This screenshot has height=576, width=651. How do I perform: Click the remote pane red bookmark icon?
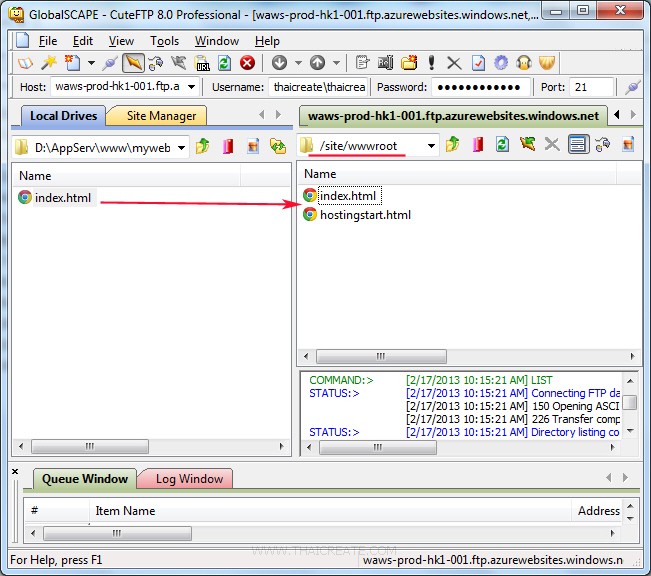[478, 145]
